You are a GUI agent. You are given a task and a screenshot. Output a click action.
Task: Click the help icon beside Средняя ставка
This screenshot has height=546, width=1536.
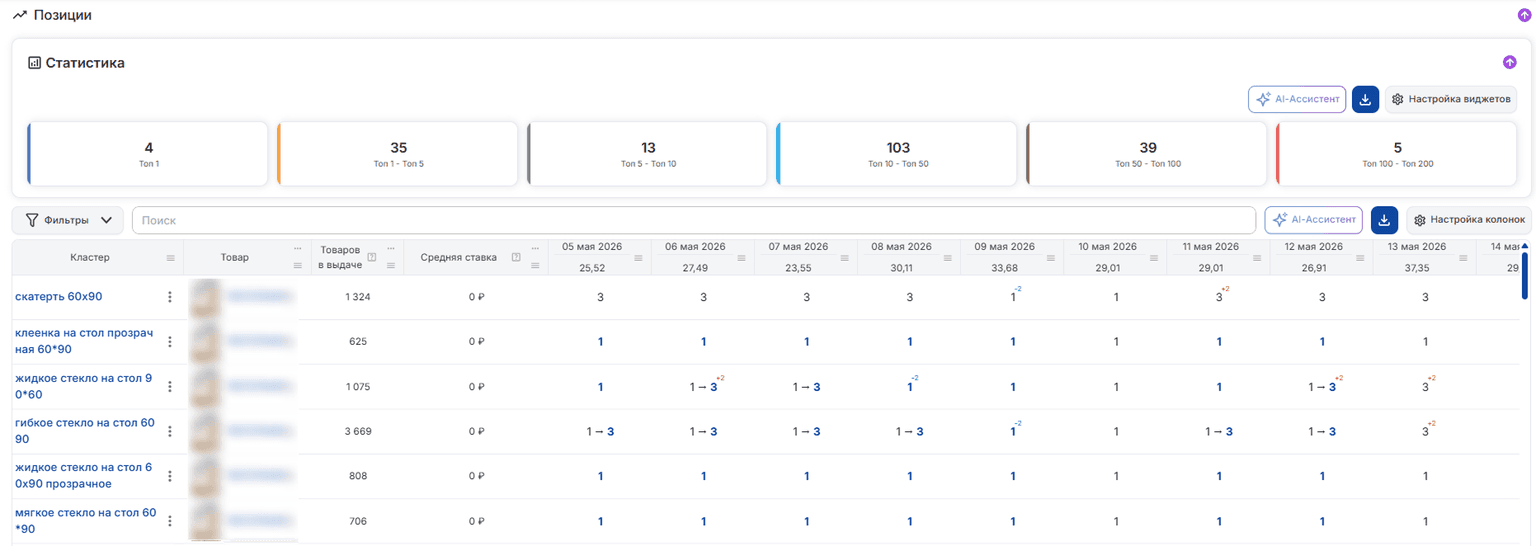[x=516, y=257]
